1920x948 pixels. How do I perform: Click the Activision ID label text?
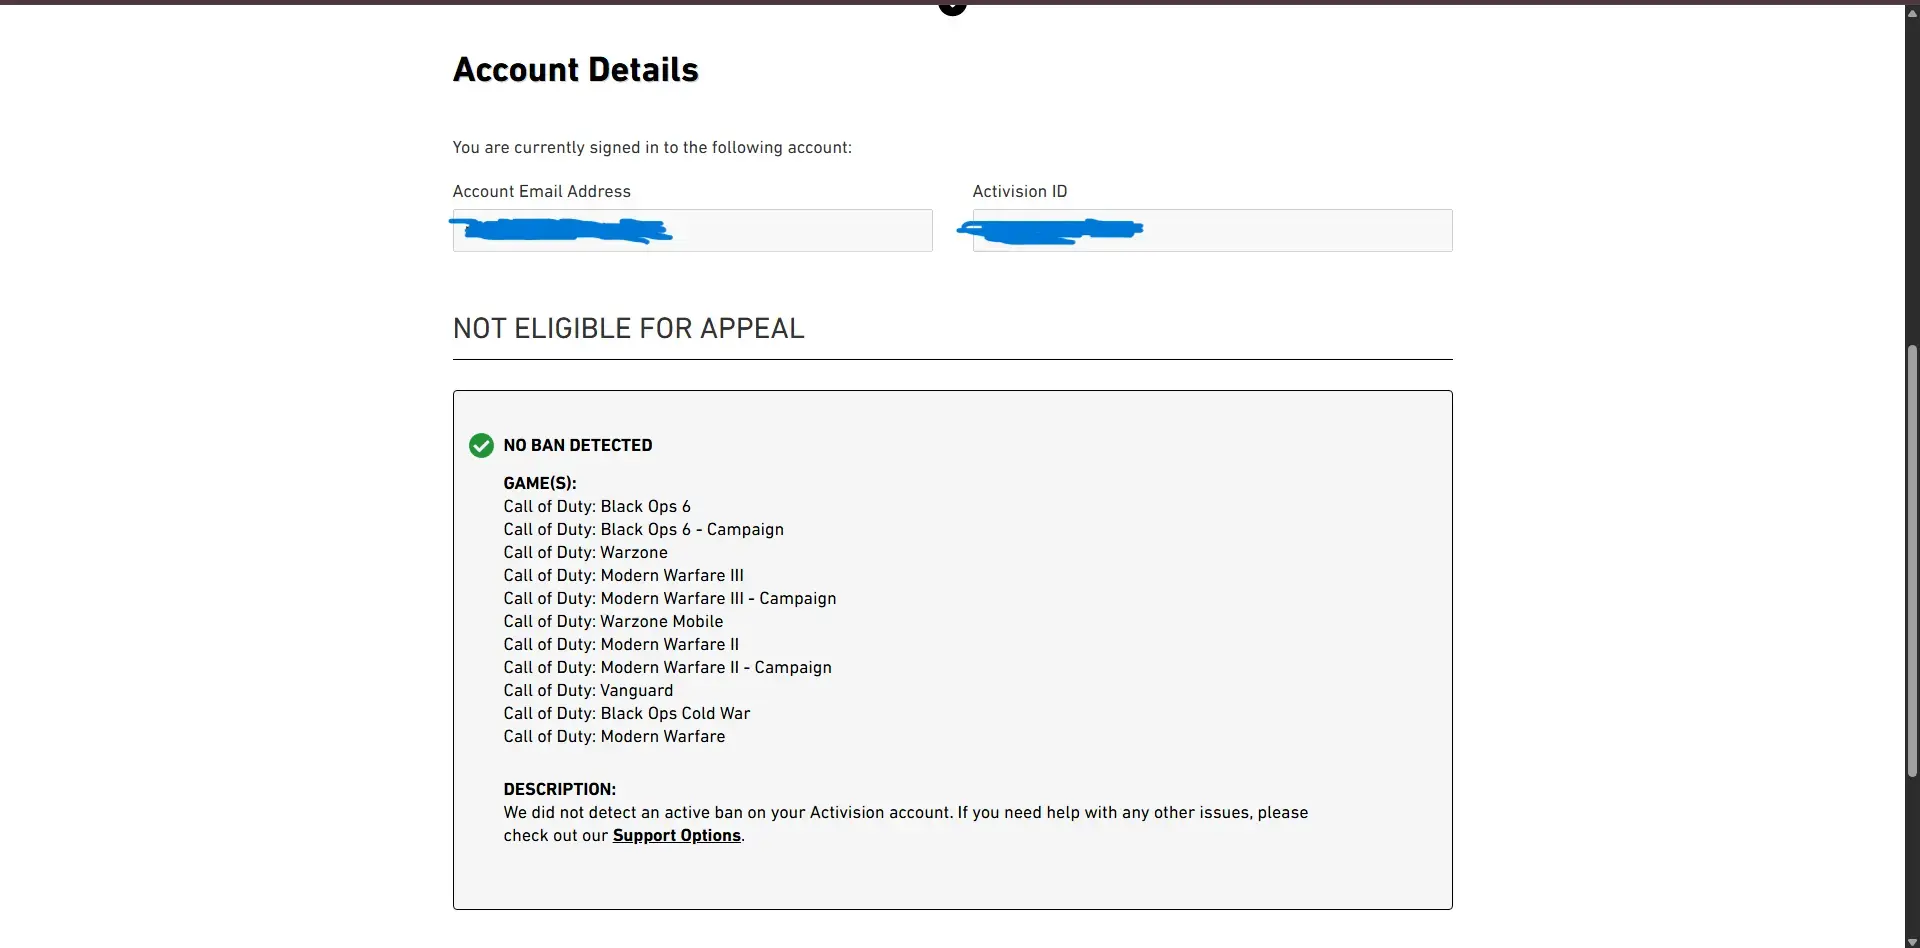click(x=1019, y=191)
